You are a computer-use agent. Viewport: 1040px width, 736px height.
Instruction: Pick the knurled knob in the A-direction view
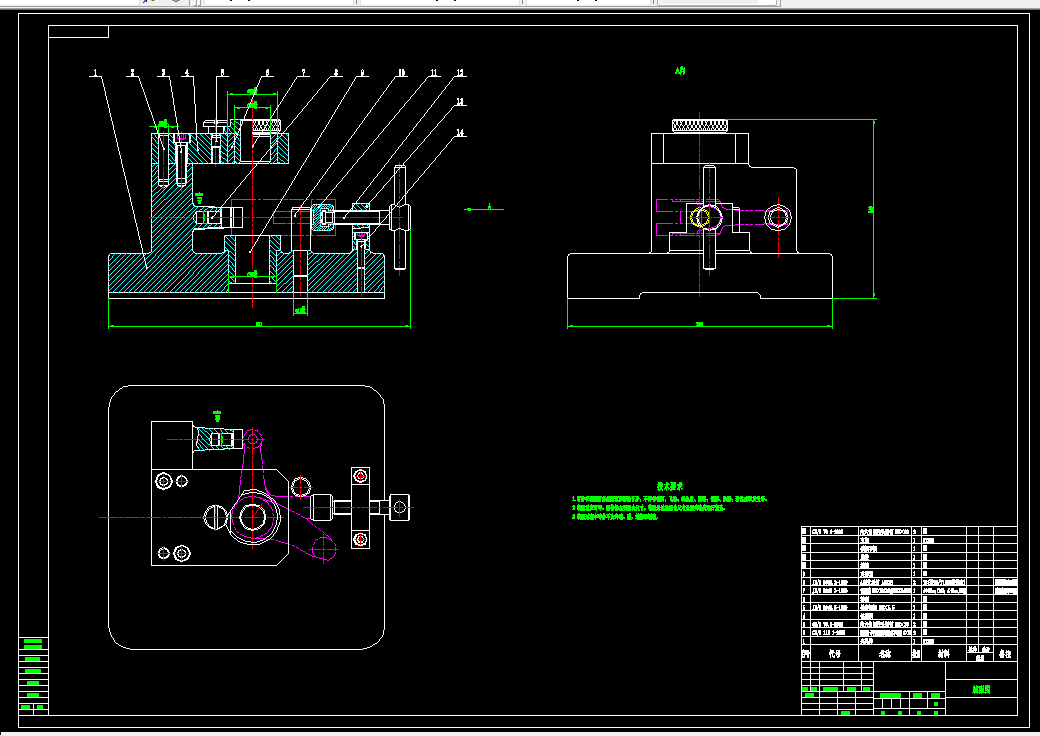click(x=700, y=125)
